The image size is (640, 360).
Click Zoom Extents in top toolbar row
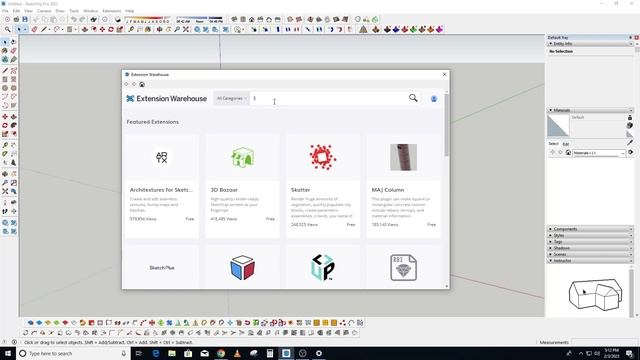(x=186, y=29)
